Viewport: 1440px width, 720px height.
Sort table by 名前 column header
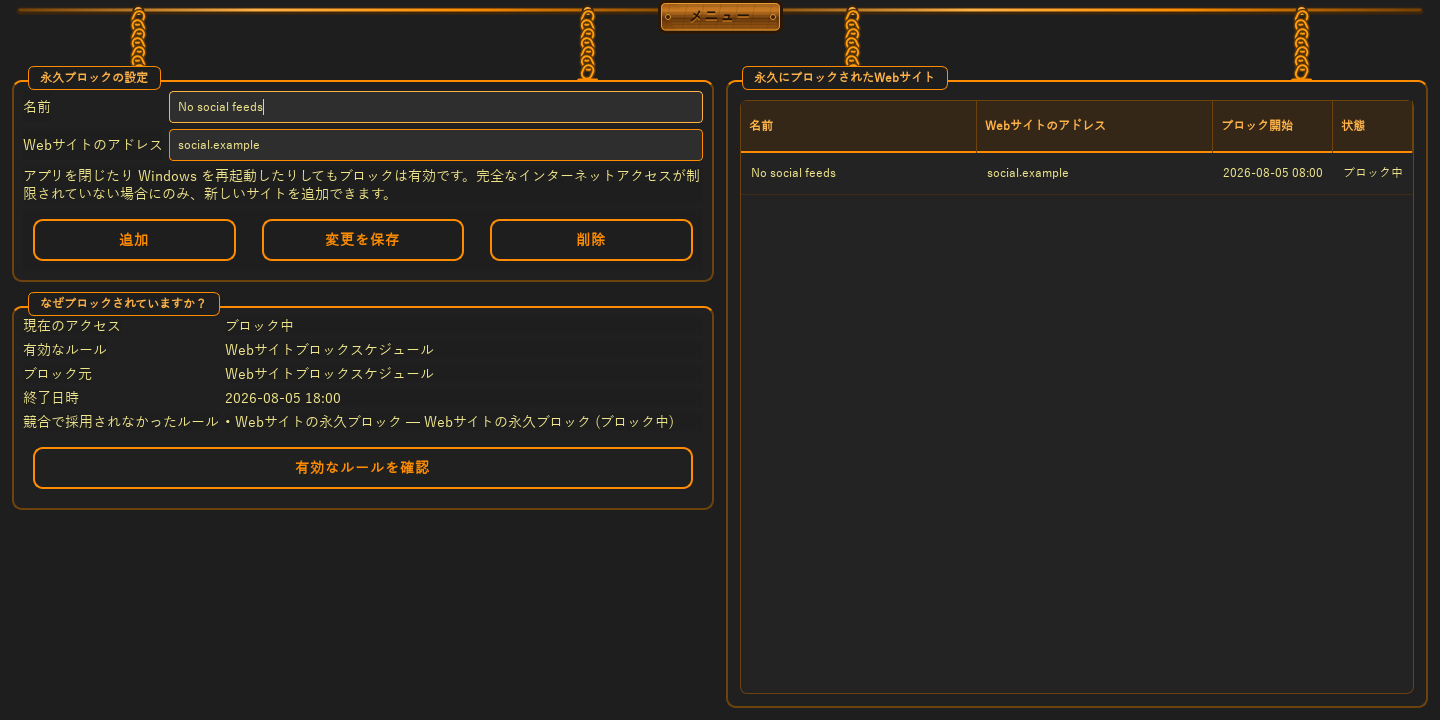pos(858,126)
